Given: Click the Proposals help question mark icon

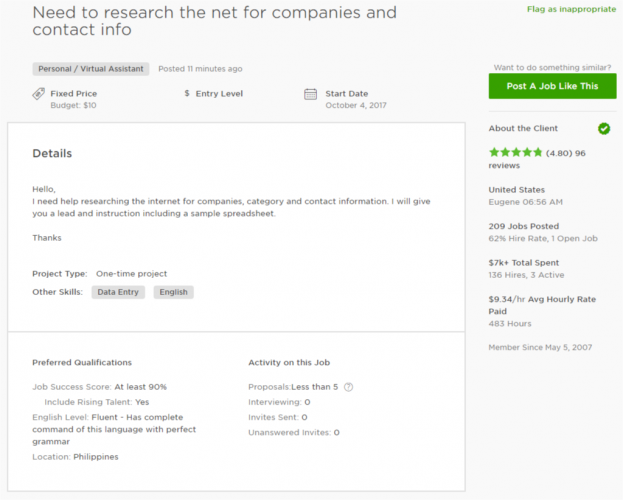Looking at the screenshot, I should (349, 387).
